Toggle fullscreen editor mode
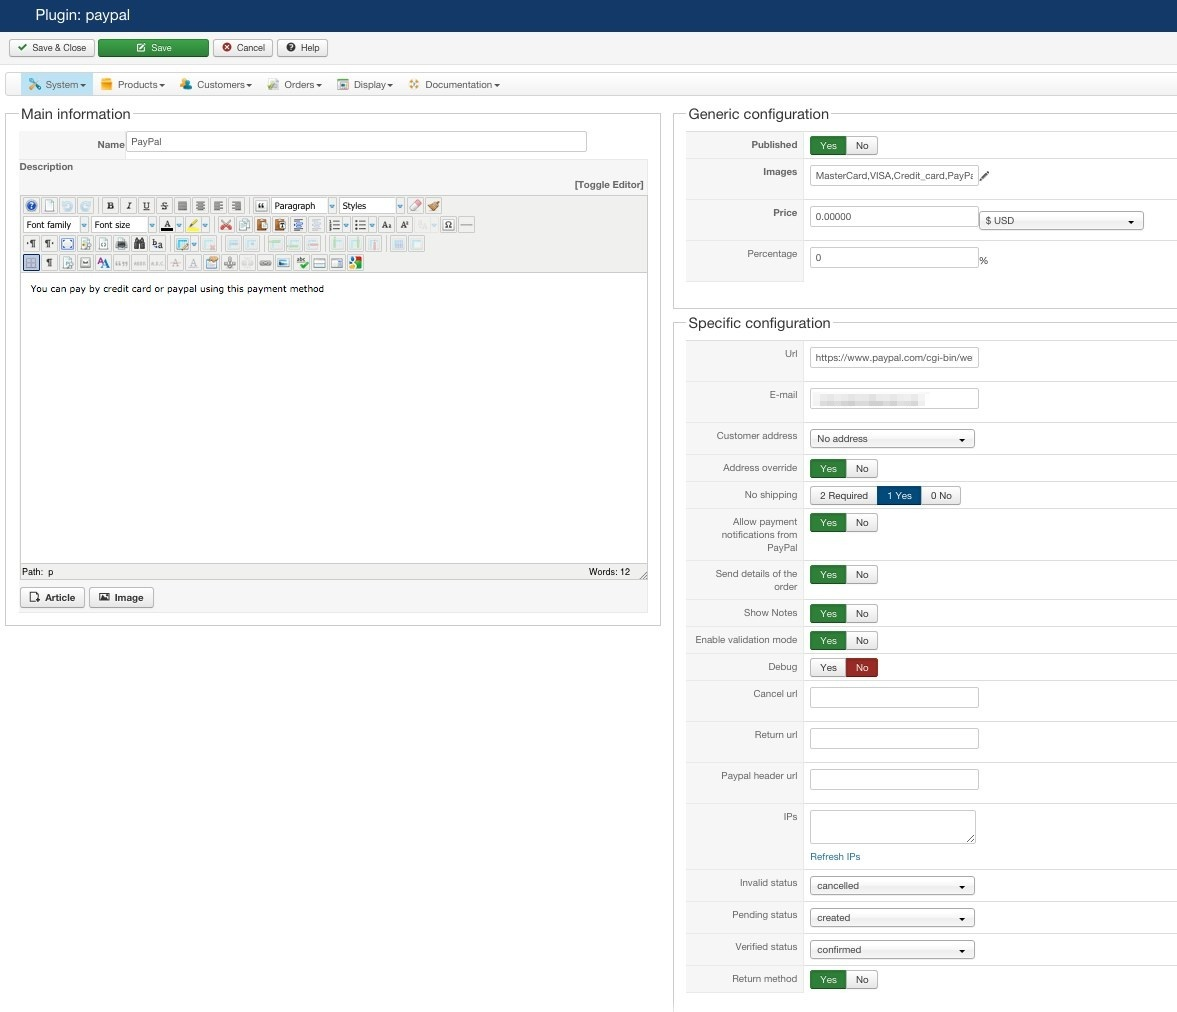The width and height of the screenshot is (1177, 1012). pos(68,243)
